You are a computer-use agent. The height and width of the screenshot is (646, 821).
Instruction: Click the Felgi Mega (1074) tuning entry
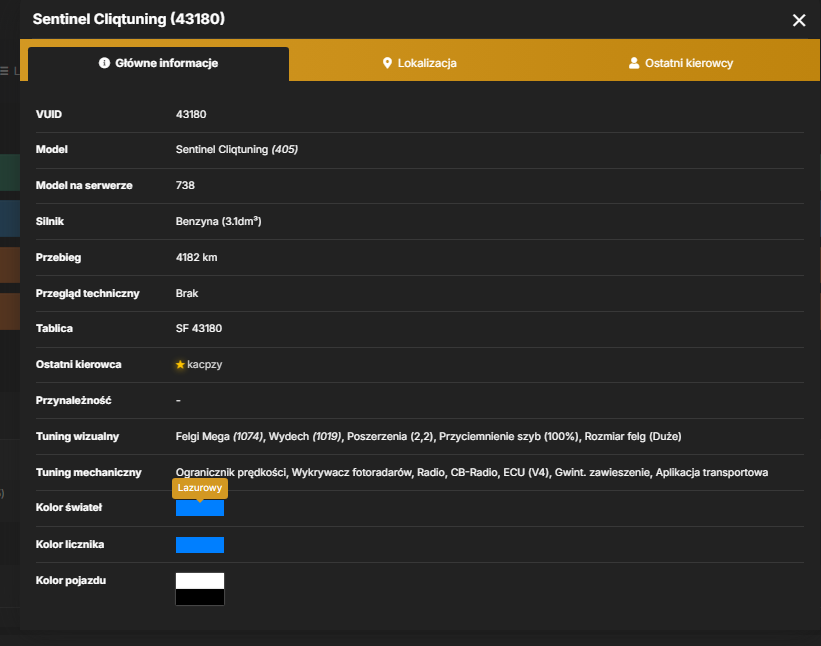(x=219, y=436)
